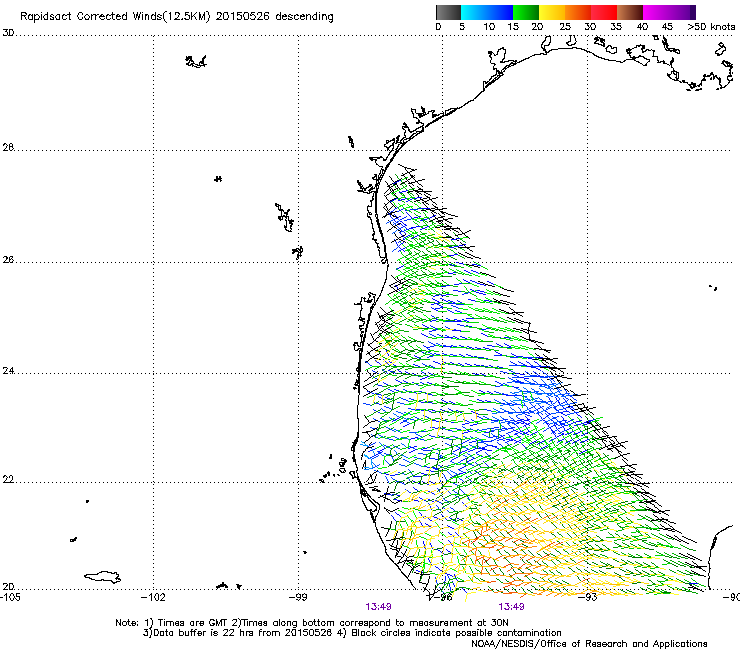Pick the brown 35-40 knots legend swatch
The image size is (740, 650).
coord(630,12)
